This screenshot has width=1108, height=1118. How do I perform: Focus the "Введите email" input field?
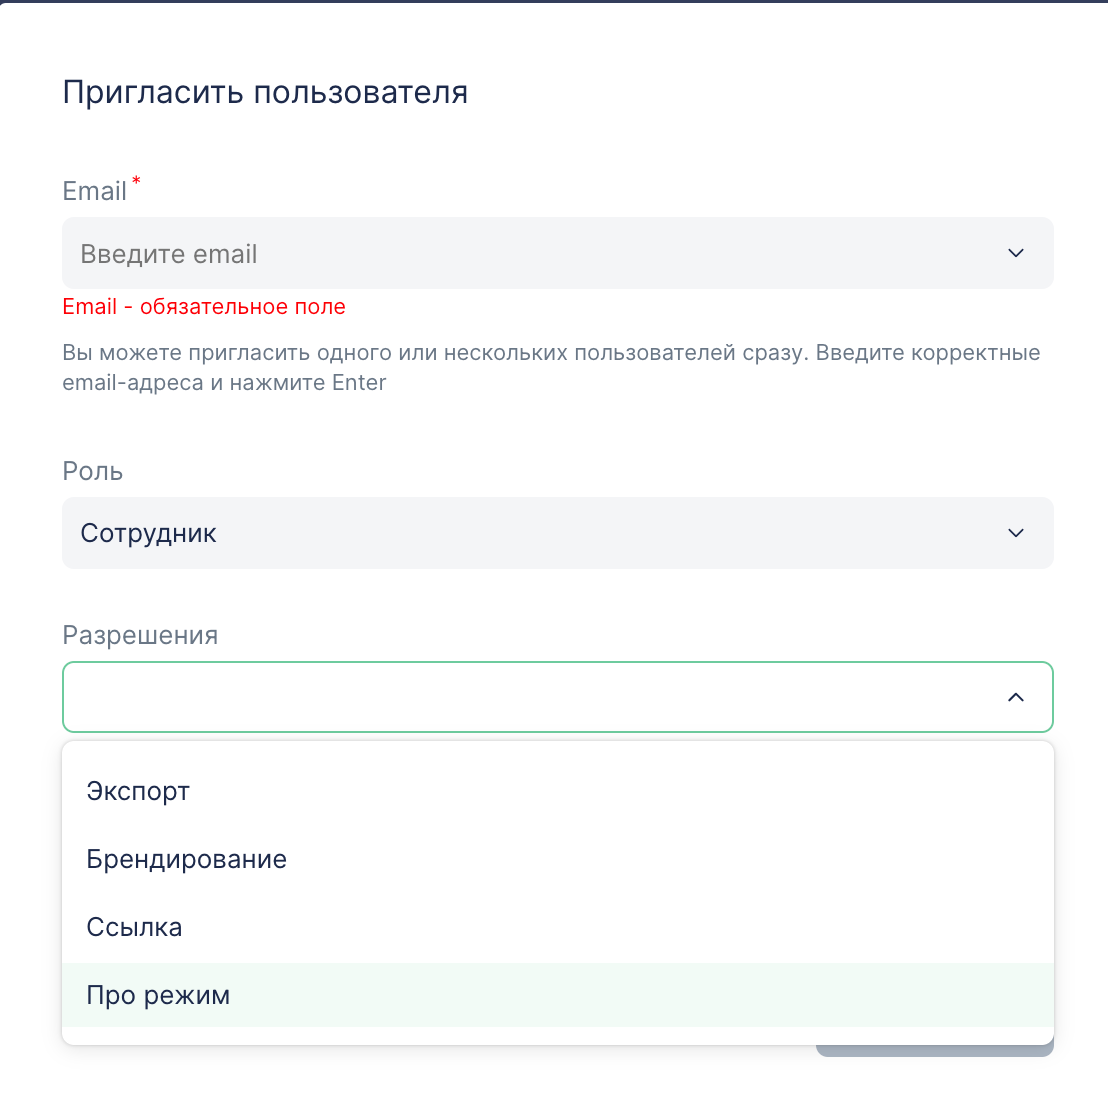pyautogui.click(x=500, y=254)
